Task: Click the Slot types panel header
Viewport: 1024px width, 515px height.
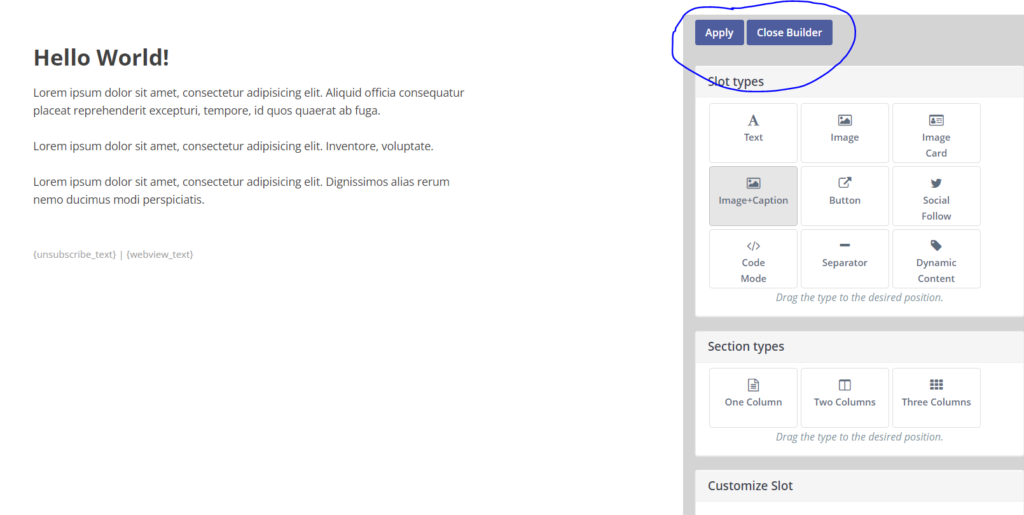Action: [x=859, y=82]
